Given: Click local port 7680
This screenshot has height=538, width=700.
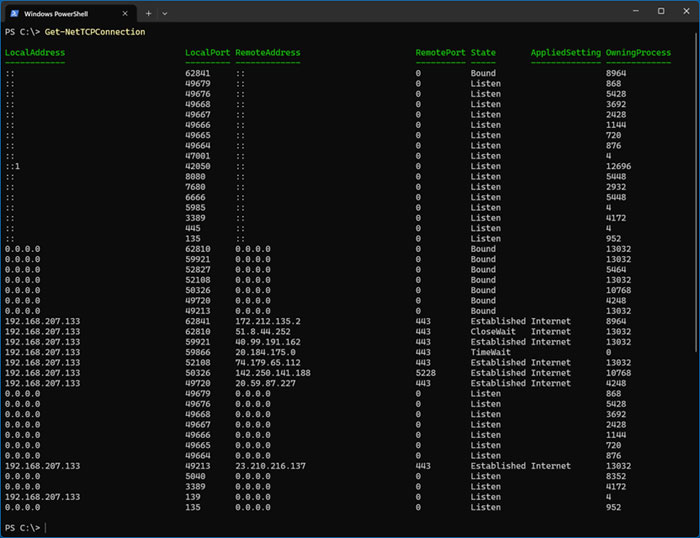Looking at the screenshot, I should (195, 187).
